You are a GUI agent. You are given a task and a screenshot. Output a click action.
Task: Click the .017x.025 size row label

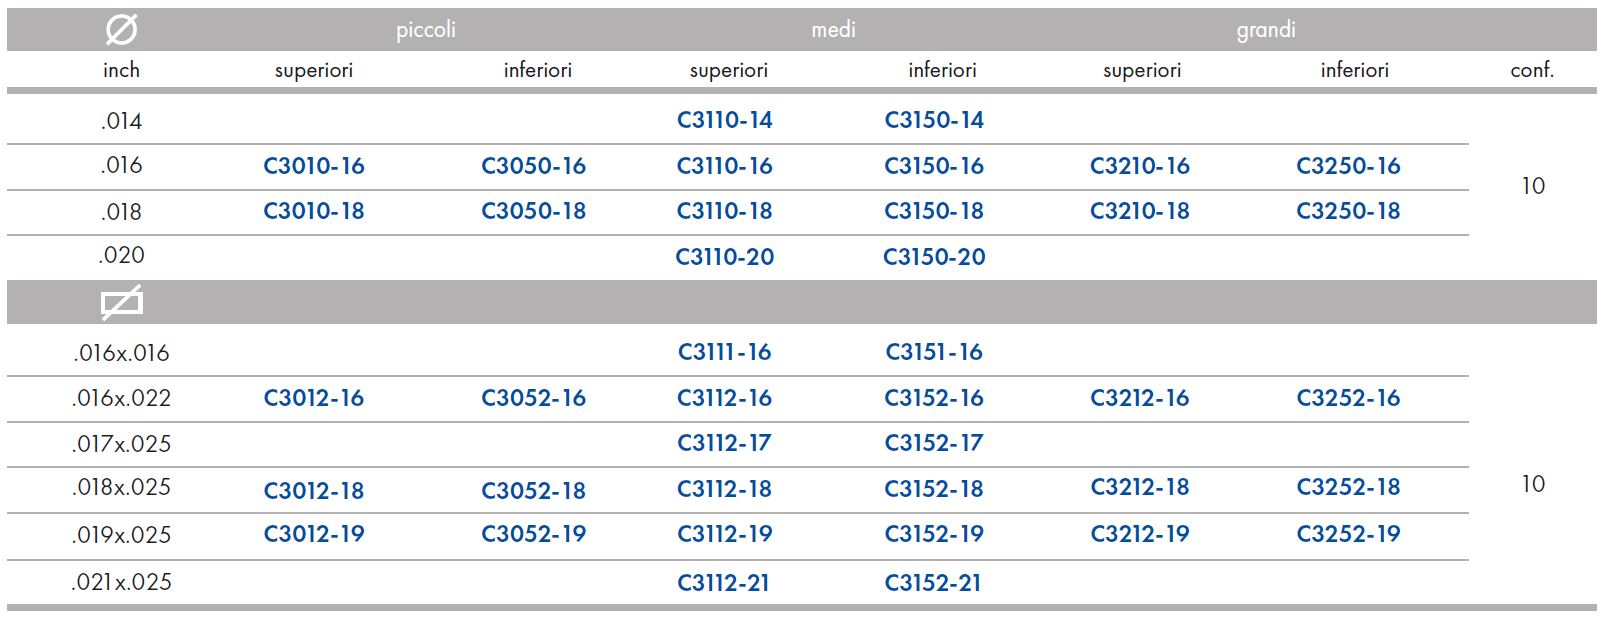coord(122,443)
